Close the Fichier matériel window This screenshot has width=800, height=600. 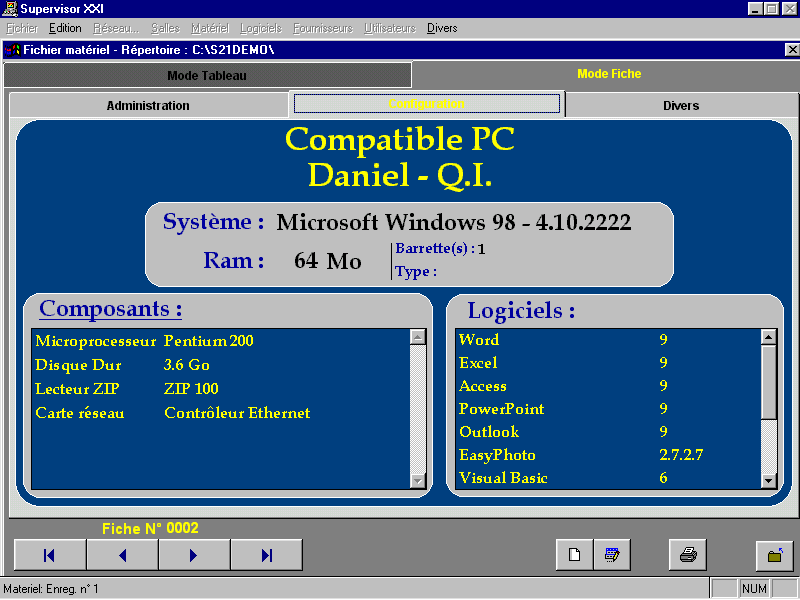792,49
